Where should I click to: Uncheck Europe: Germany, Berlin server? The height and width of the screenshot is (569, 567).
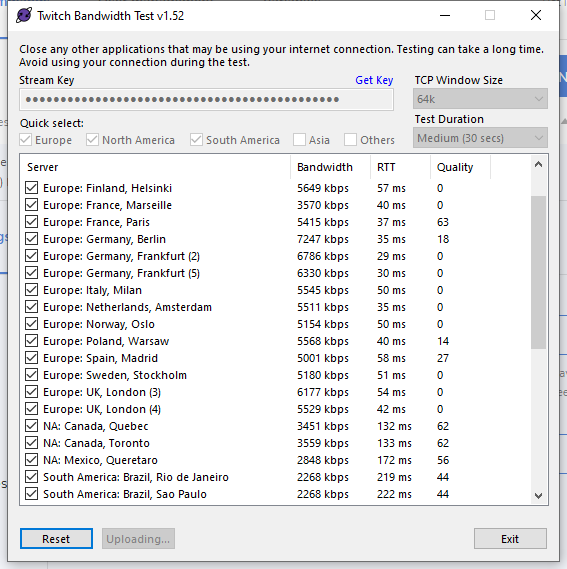(x=32, y=239)
